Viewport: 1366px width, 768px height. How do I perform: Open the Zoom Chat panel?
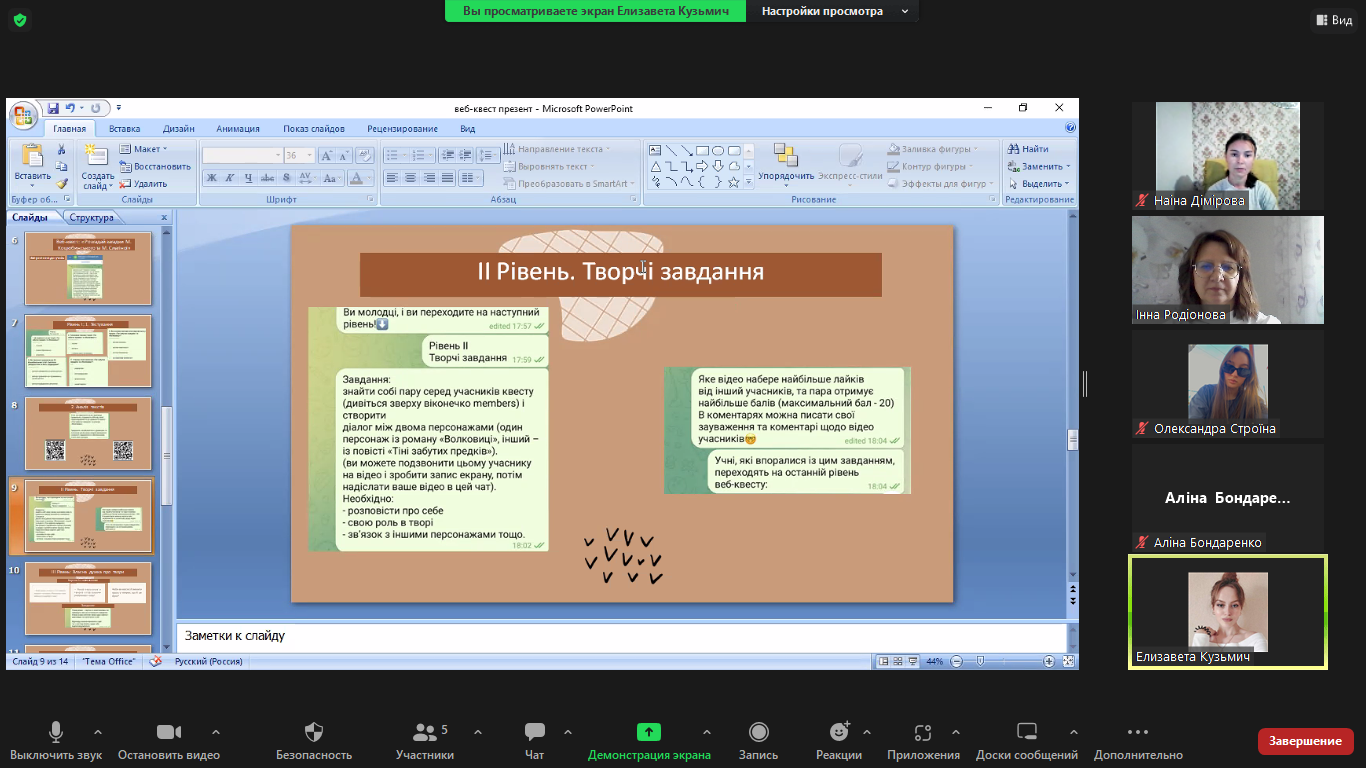[535, 732]
